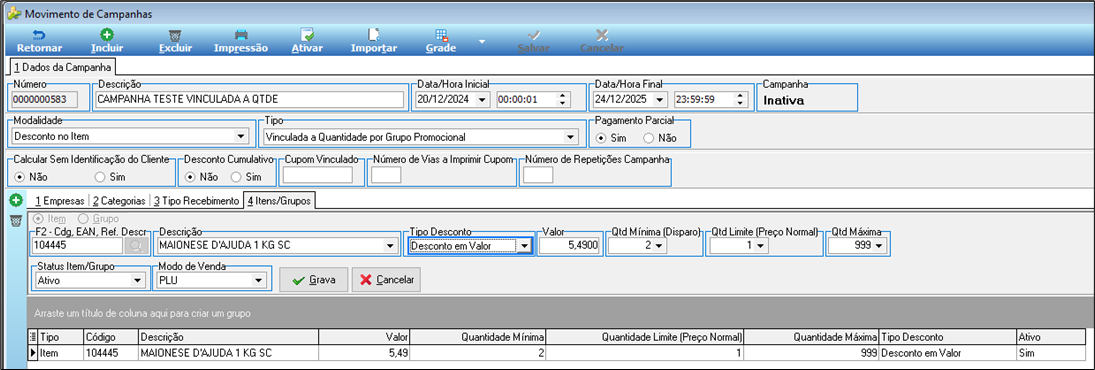Click the Grava button
The width and height of the screenshot is (1095, 370).
tap(314, 280)
